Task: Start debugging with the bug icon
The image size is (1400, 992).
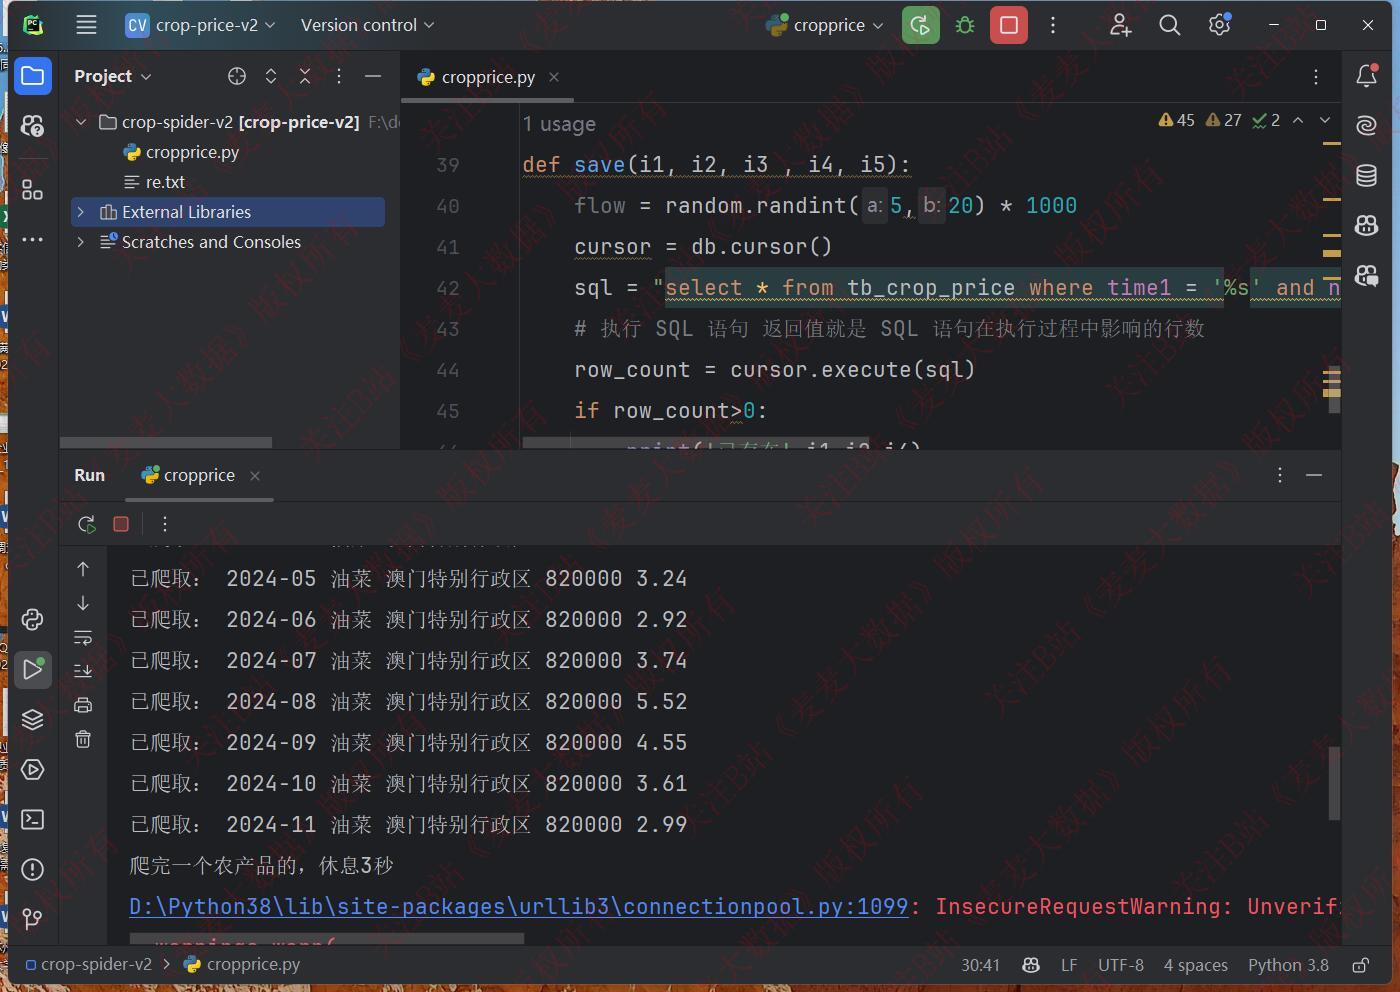Action: (x=965, y=25)
